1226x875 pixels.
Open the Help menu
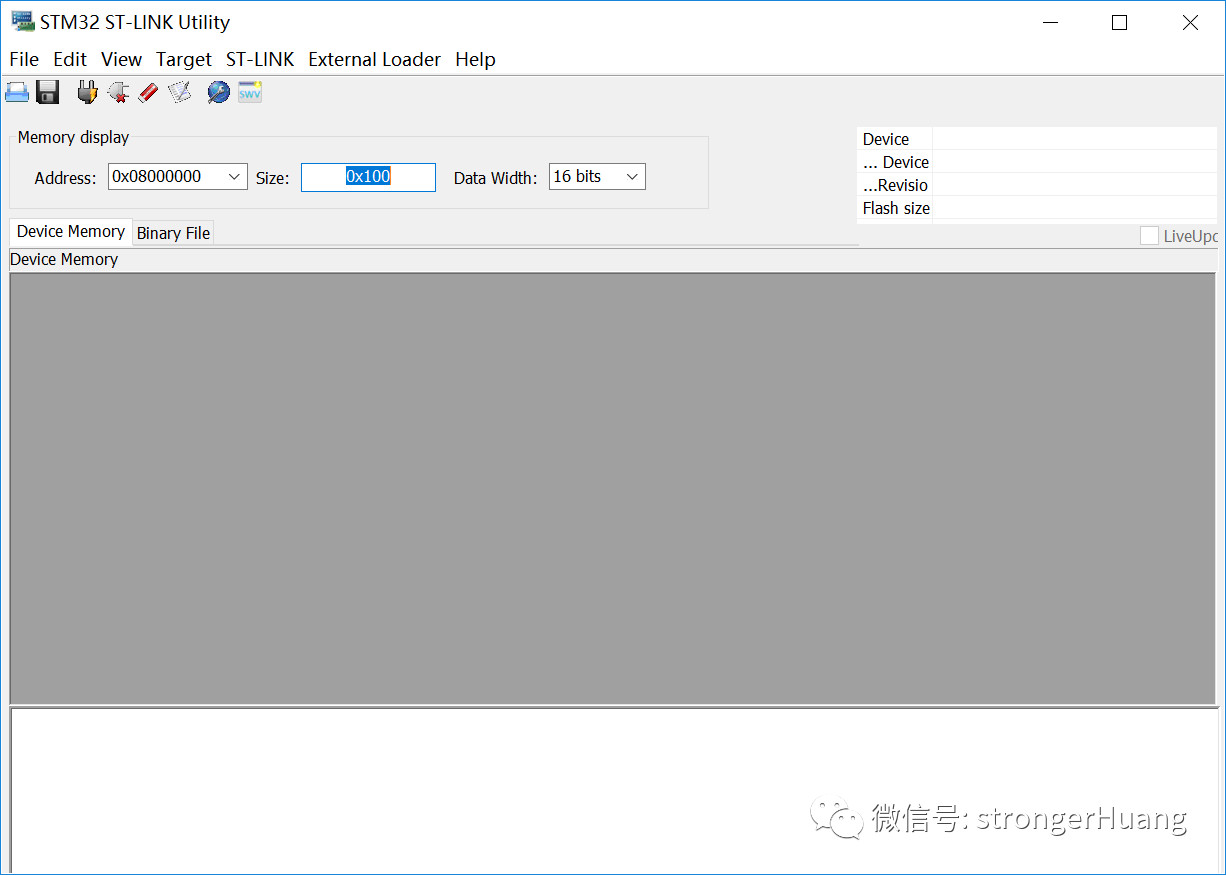475,59
